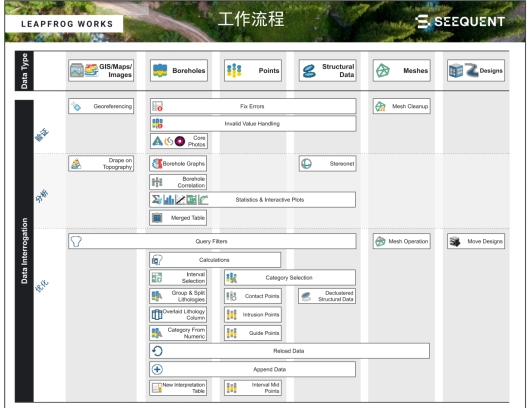The width and height of the screenshot is (532, 408).
Task: Click the Data Type sidebar label
Action: (24, 71)
